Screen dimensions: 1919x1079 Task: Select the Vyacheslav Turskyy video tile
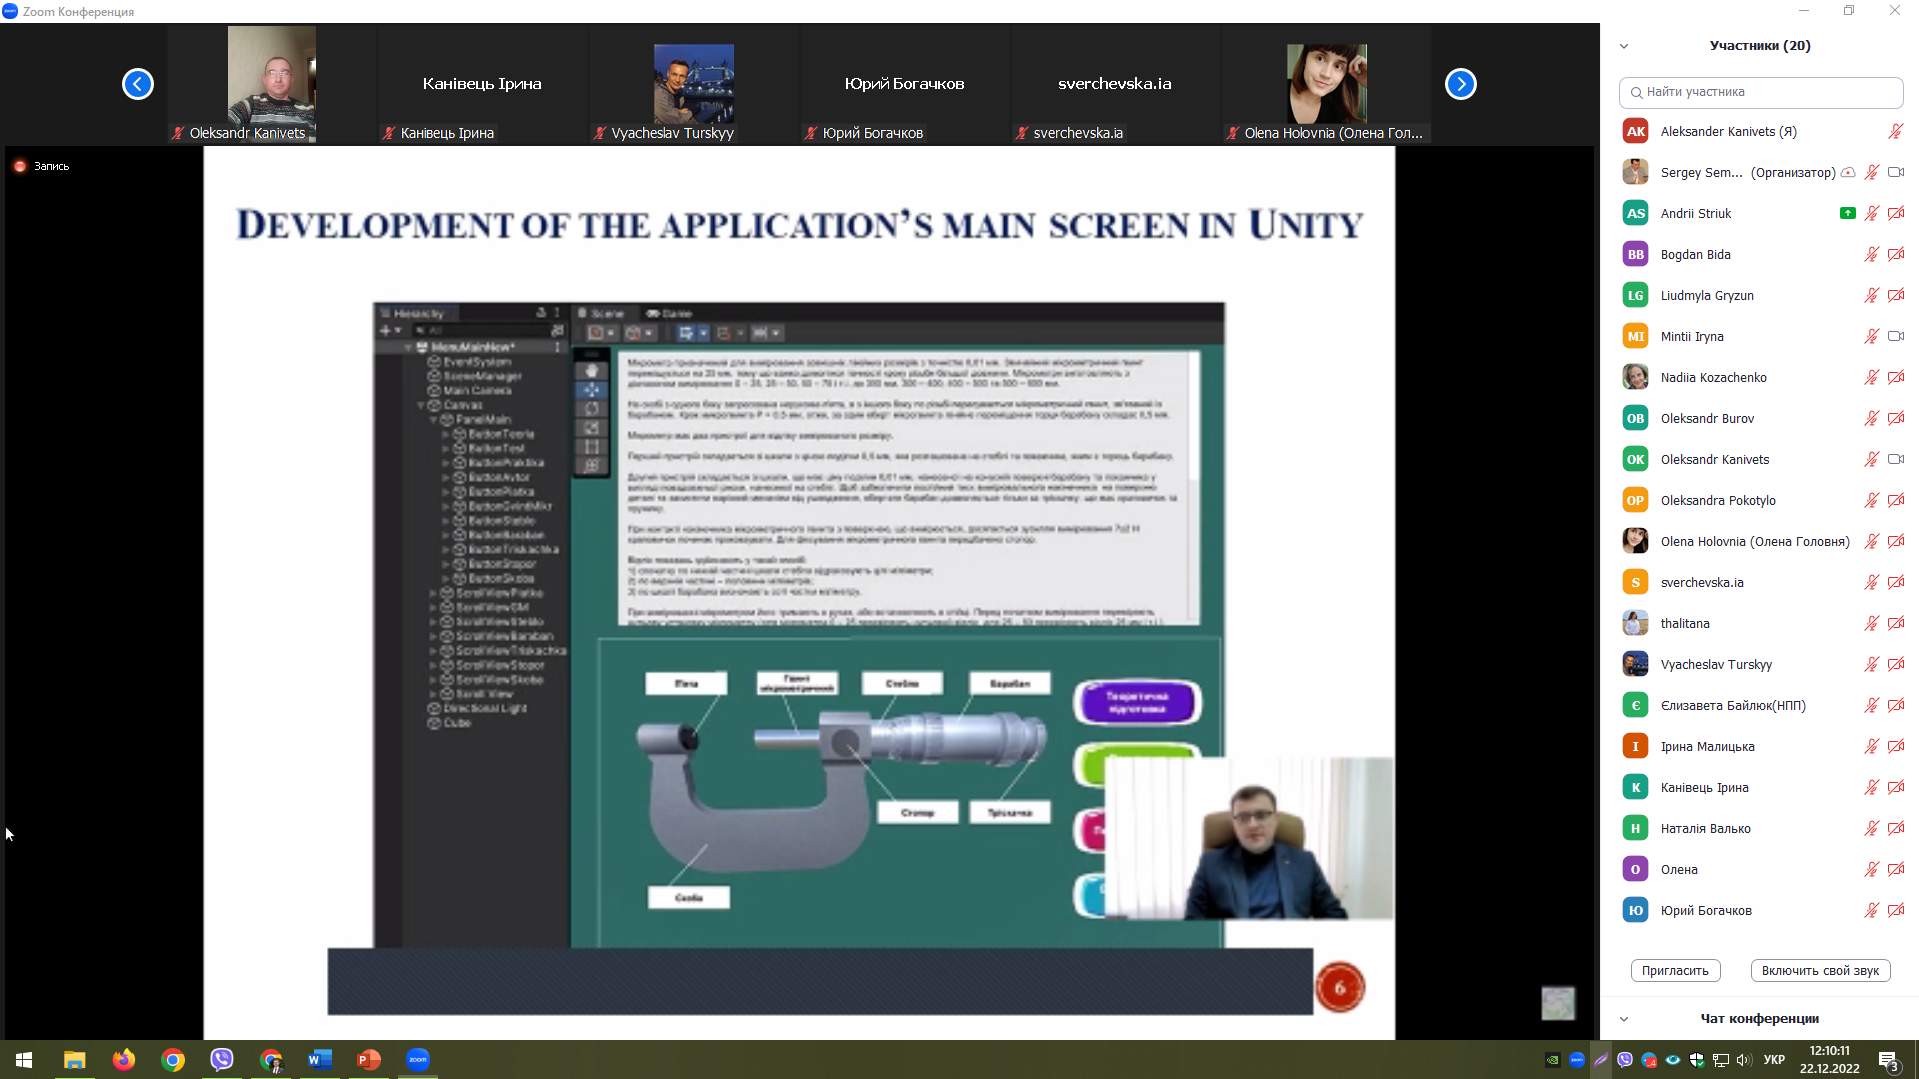(x=694, y=84)
